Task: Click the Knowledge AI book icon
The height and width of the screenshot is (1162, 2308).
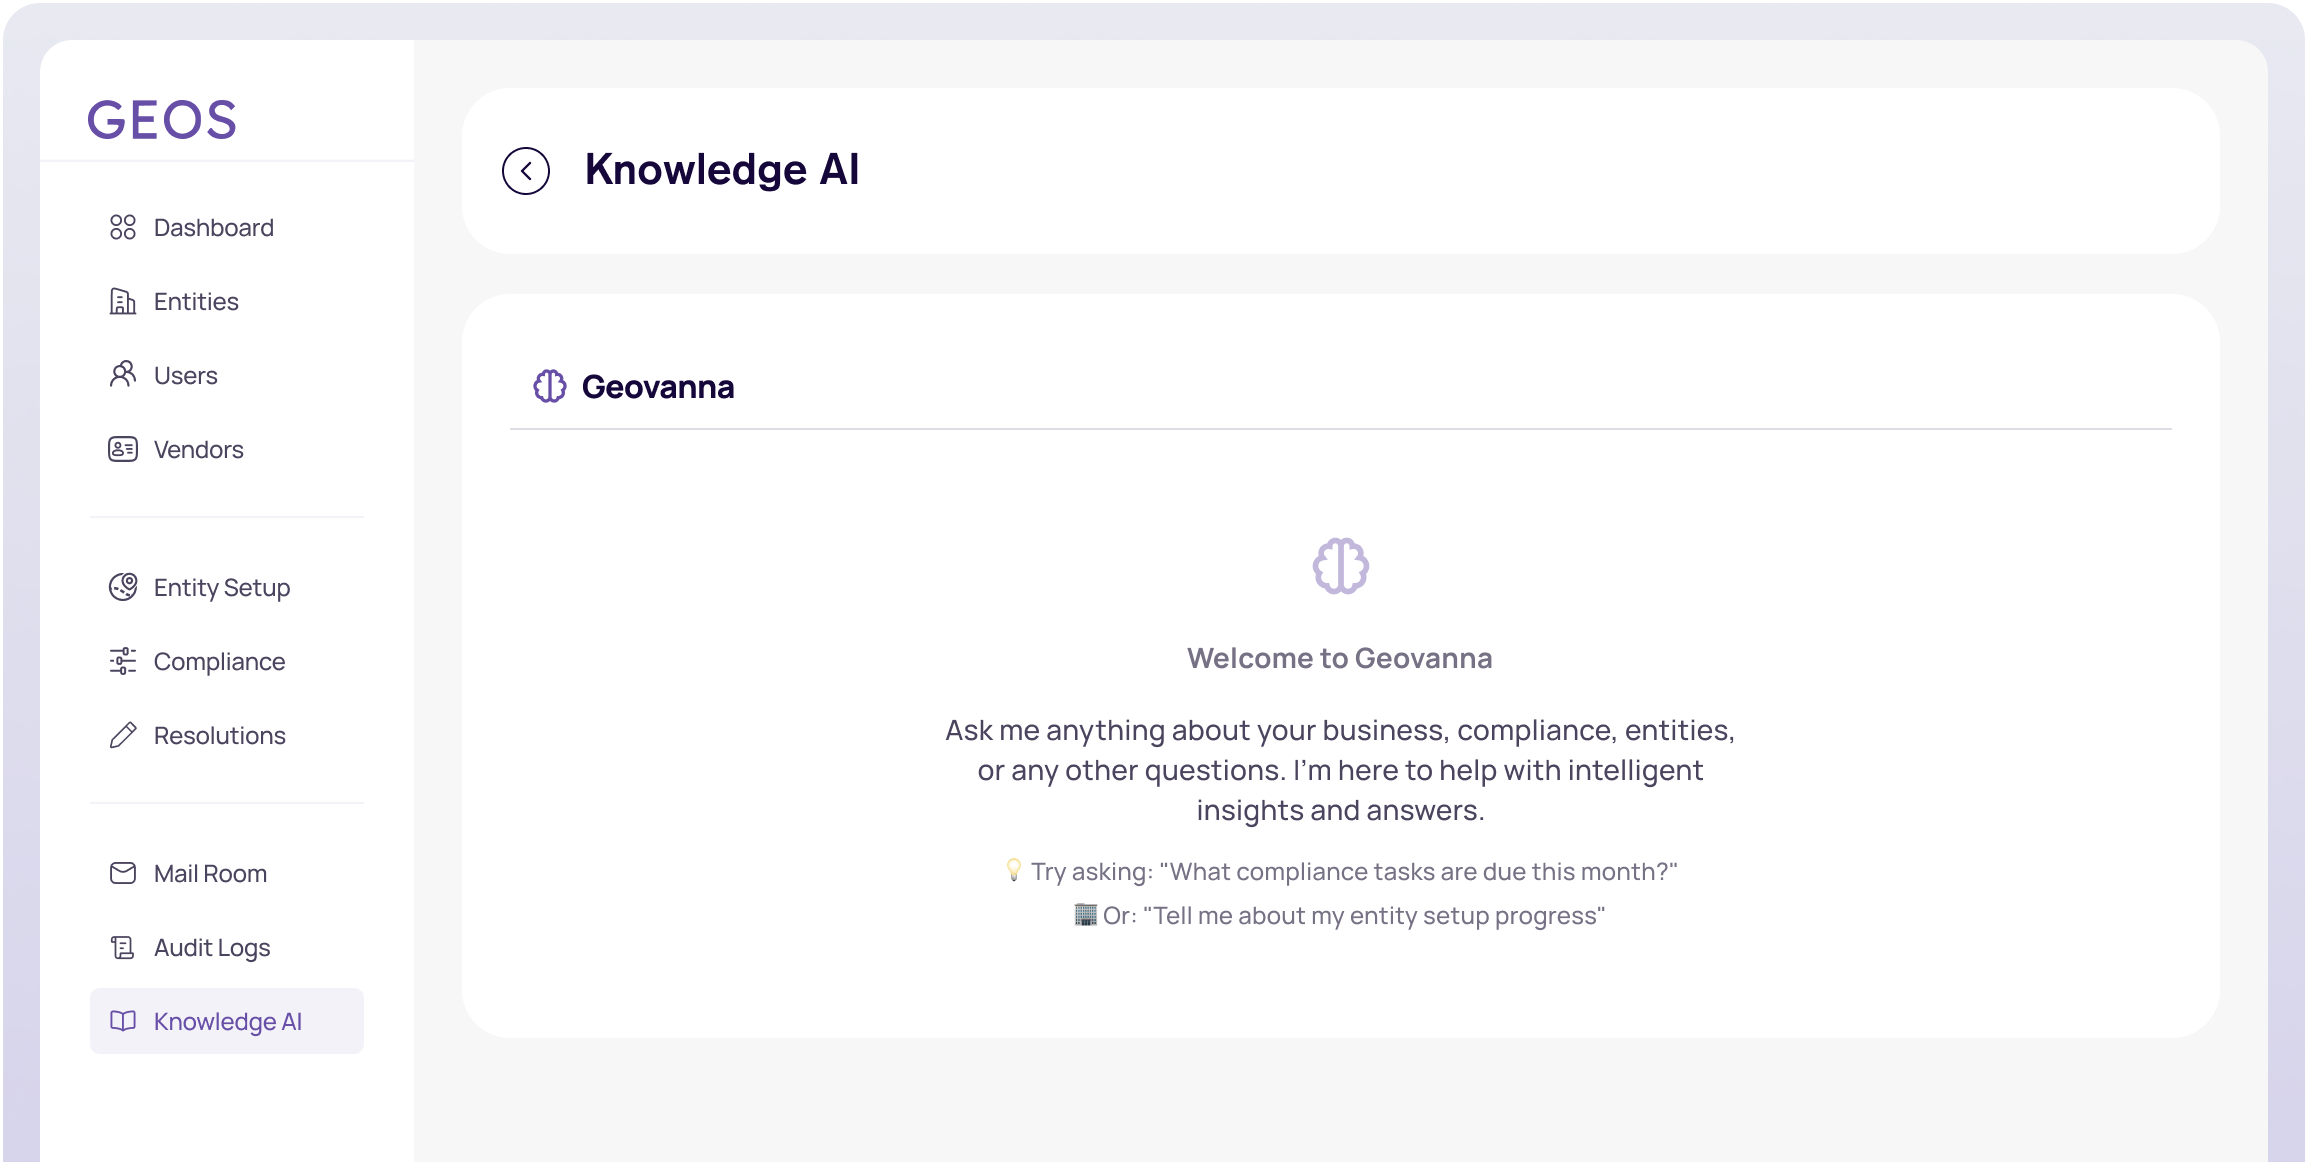Action: [x=123, y=1021]
